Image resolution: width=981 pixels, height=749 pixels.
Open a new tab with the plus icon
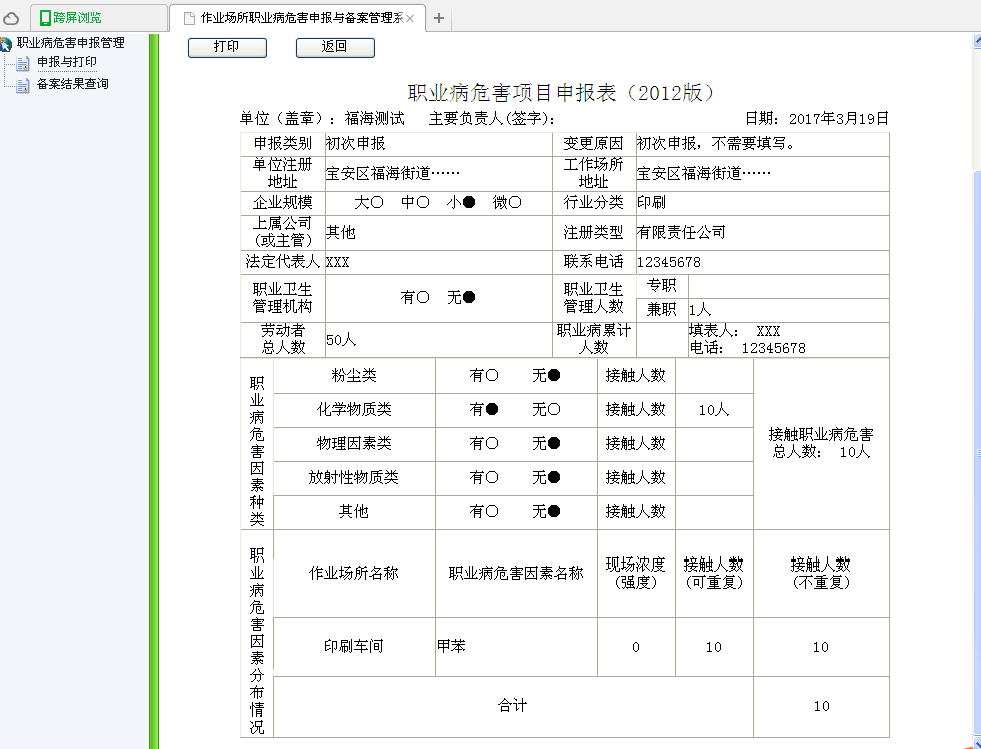[439, 18]
